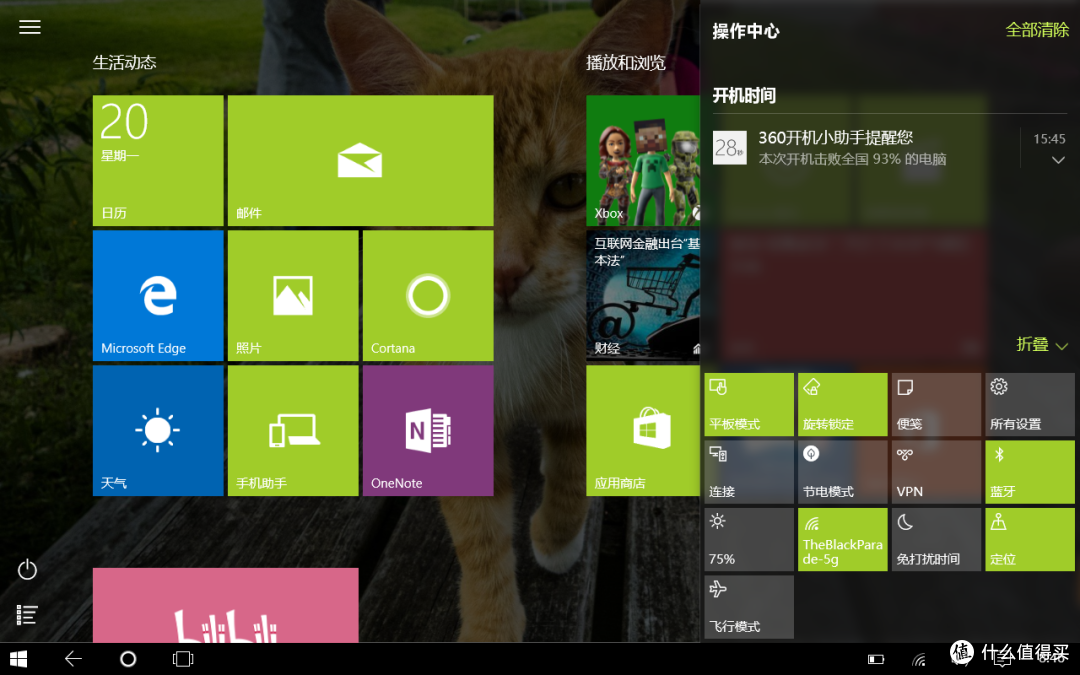Screen dimensions: 1080x675
Task: Click the Windows Start button
Action: coord(19,659)
